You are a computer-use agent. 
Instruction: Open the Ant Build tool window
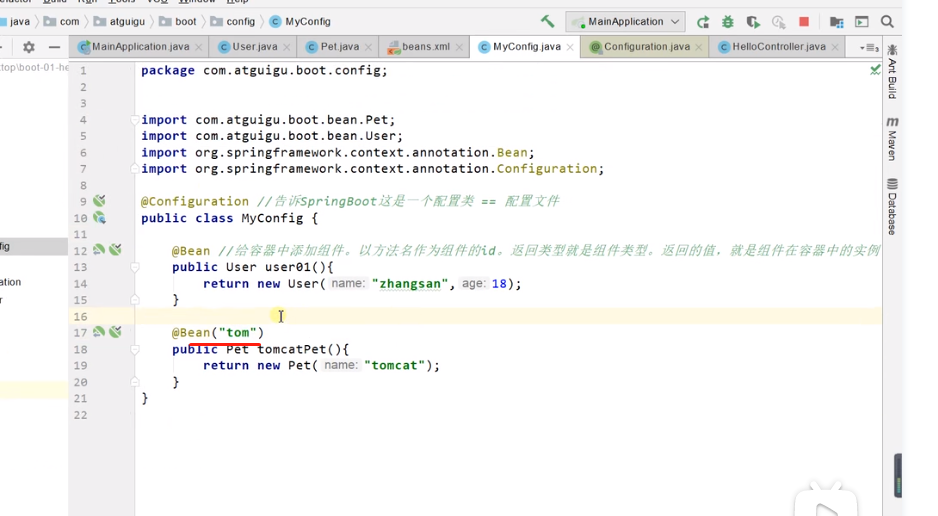(892, 72)
